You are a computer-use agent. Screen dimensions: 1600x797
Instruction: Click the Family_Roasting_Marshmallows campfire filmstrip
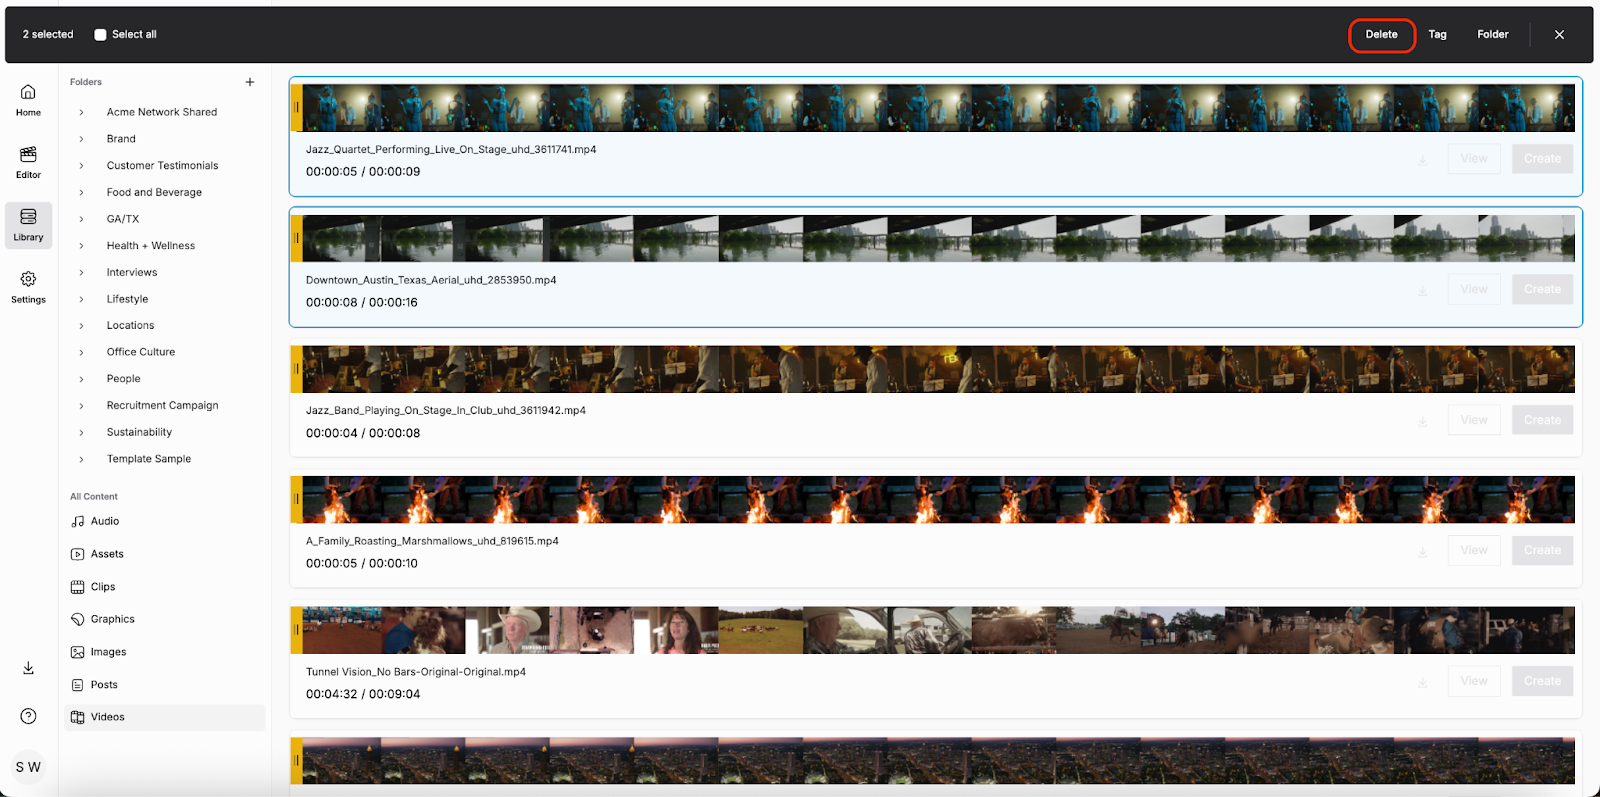tap(938, 499)
